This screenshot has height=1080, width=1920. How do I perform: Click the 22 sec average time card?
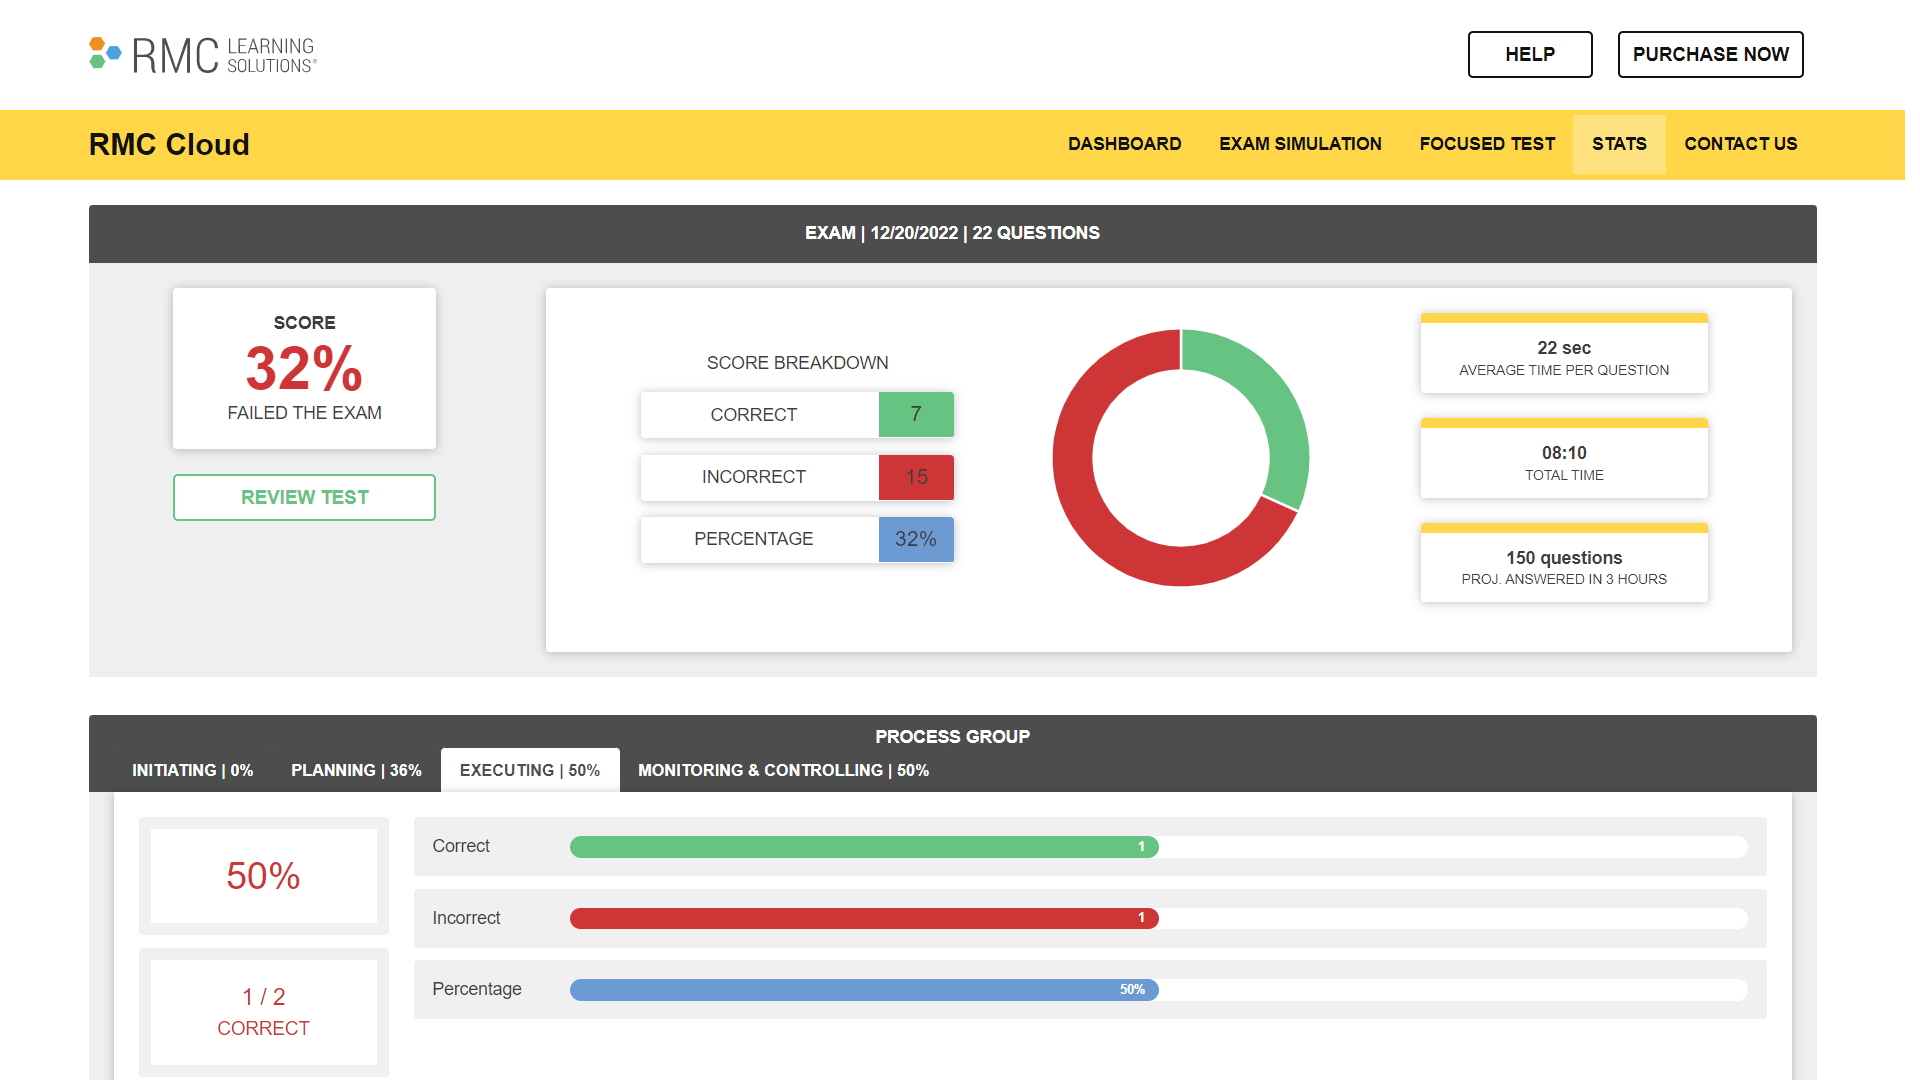coord(1564,354)
